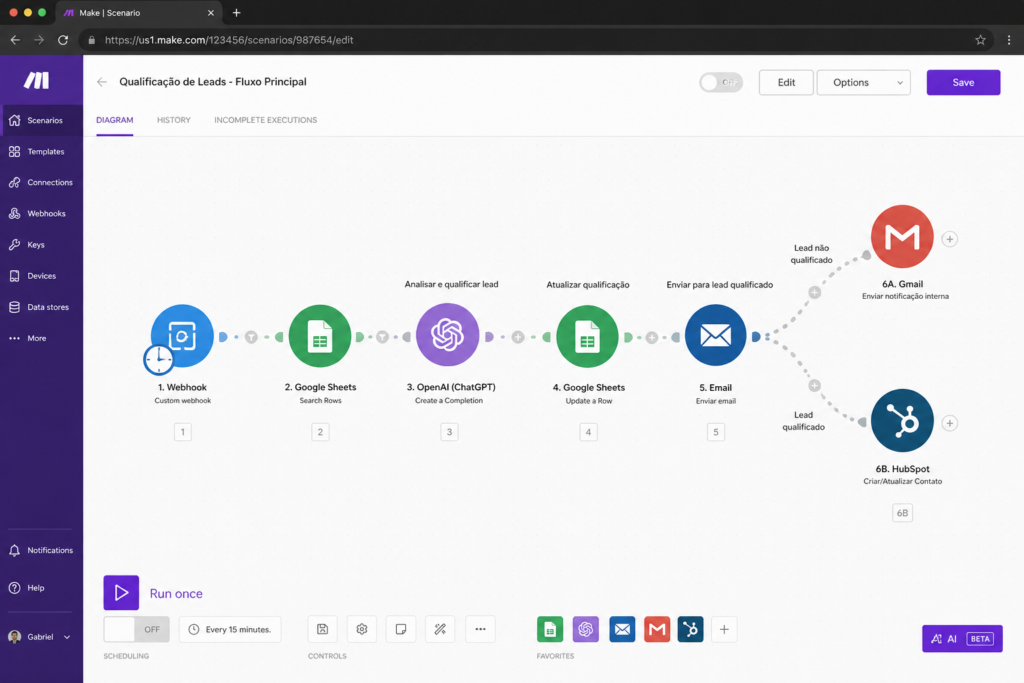Viewport: 1024px width, 683px height.
Task: Add OpenAI from favorites
Action: coord(586,629)
